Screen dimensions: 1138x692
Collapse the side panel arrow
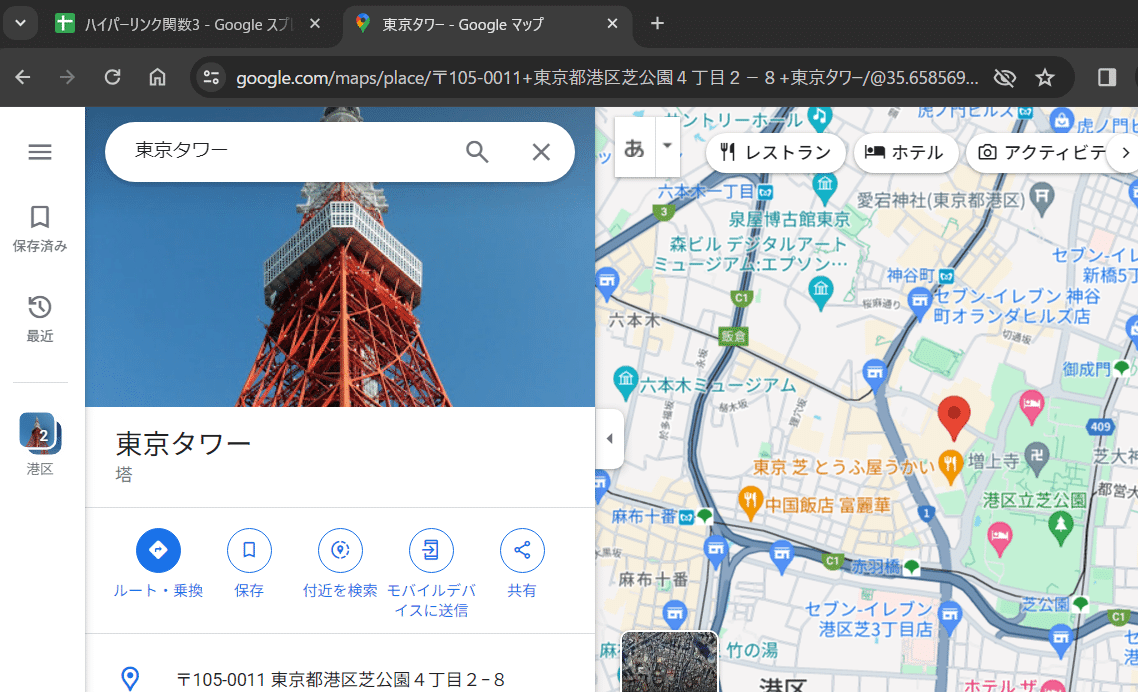pyautogui.click(x=610, y=439)
